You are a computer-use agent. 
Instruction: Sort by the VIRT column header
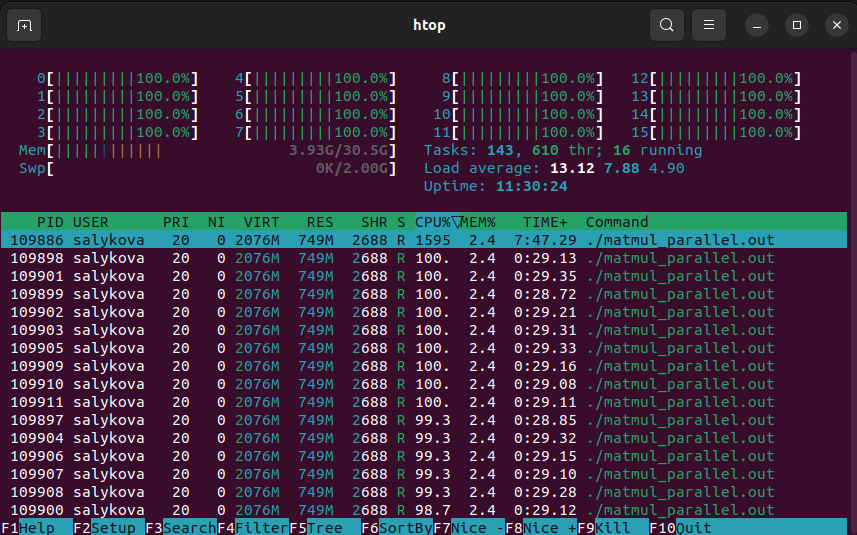tap(261, 222)
